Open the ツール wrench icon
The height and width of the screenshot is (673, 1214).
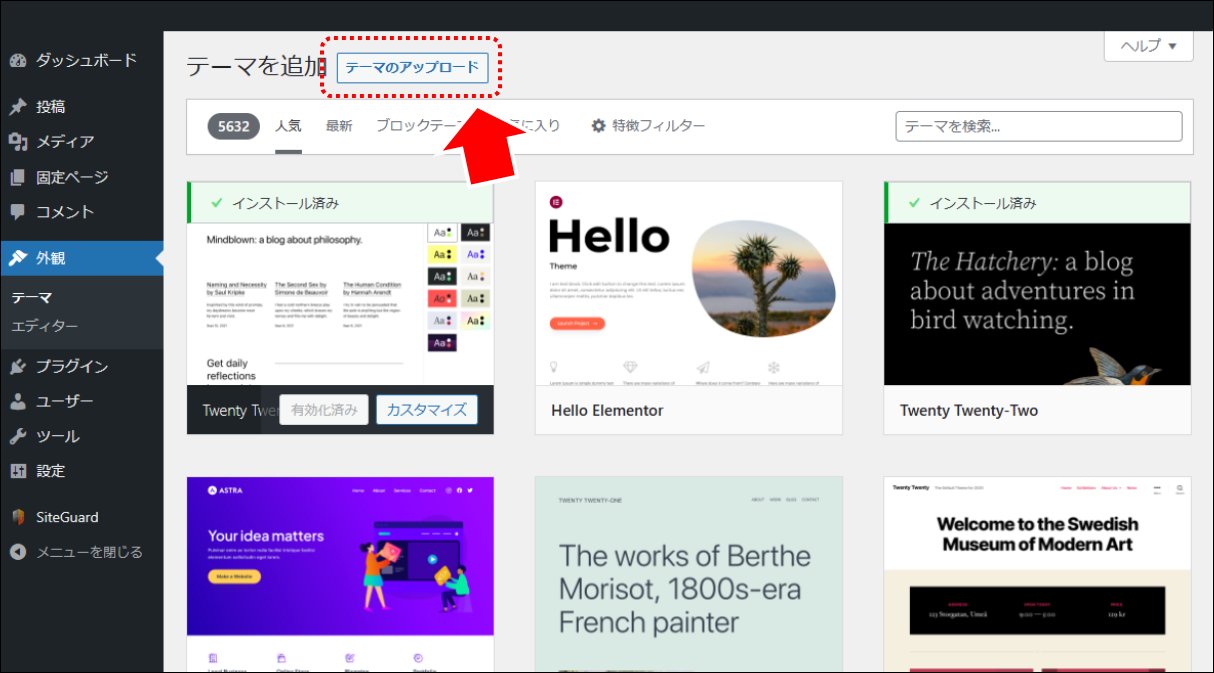pyautogui.click(x=18, y=436)
